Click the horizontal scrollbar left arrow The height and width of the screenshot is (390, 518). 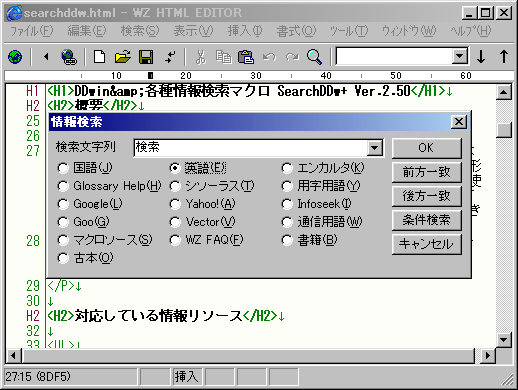pos(13,356)
